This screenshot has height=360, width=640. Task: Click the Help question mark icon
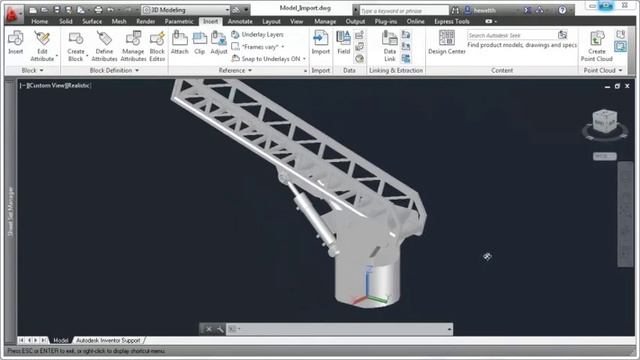562,10
